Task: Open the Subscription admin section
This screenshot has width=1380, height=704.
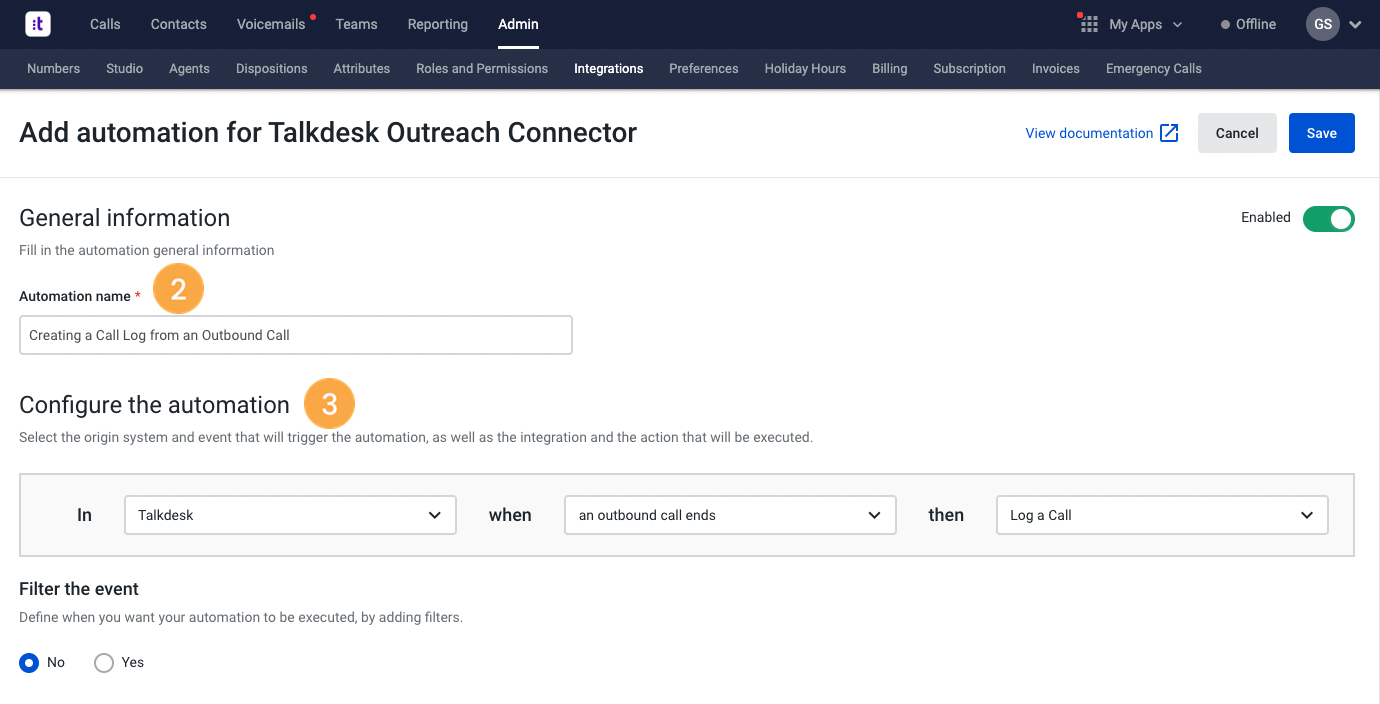Action: (x=970, y=69)
